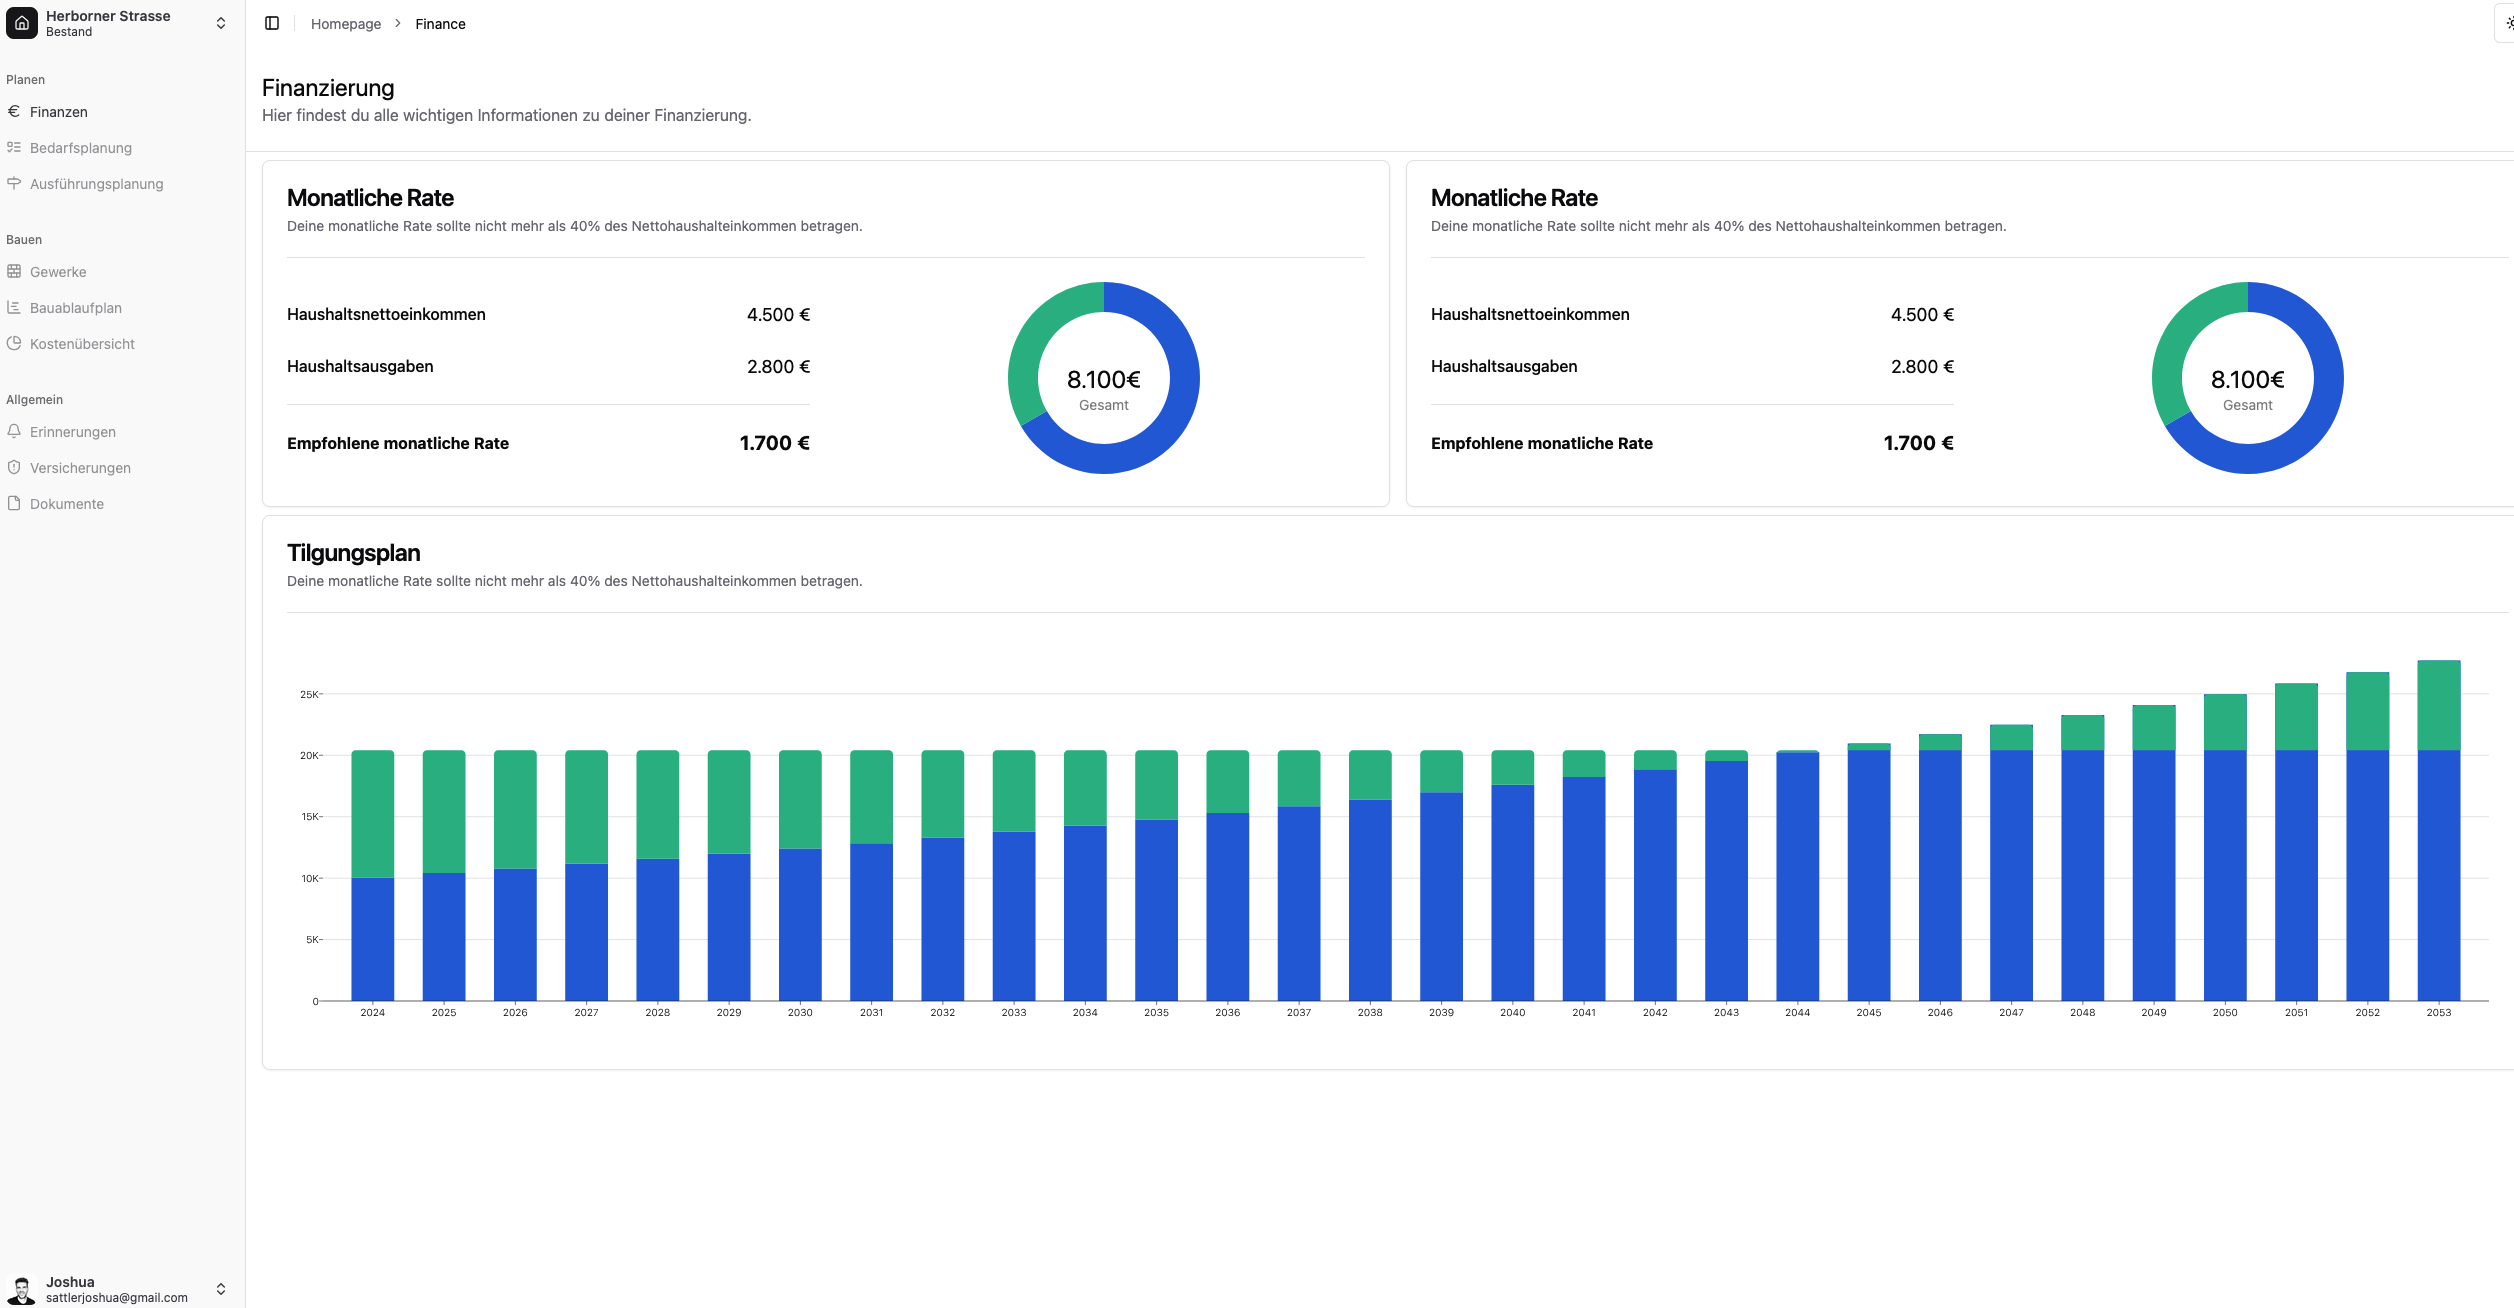Select Finance in the breadcrumb trail
This screenshot has width=2514, height=1308.
coord(440,23)
